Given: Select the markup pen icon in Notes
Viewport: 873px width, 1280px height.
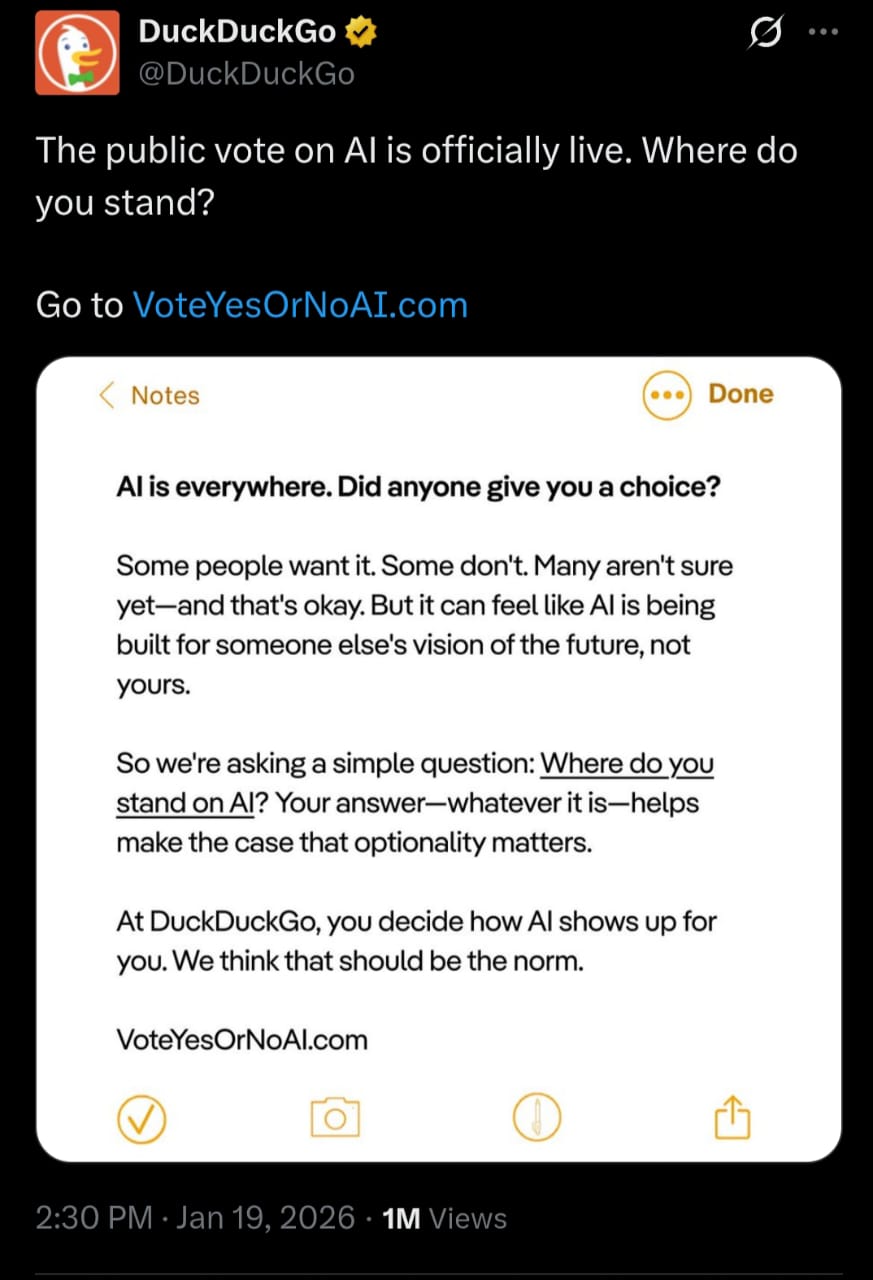Looking at the screenshot, I should click(539, 1118).
